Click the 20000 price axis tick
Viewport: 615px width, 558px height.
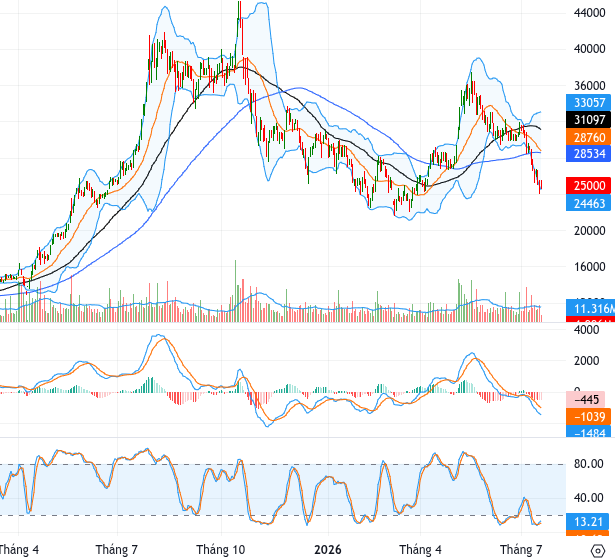tap(589, 231)
